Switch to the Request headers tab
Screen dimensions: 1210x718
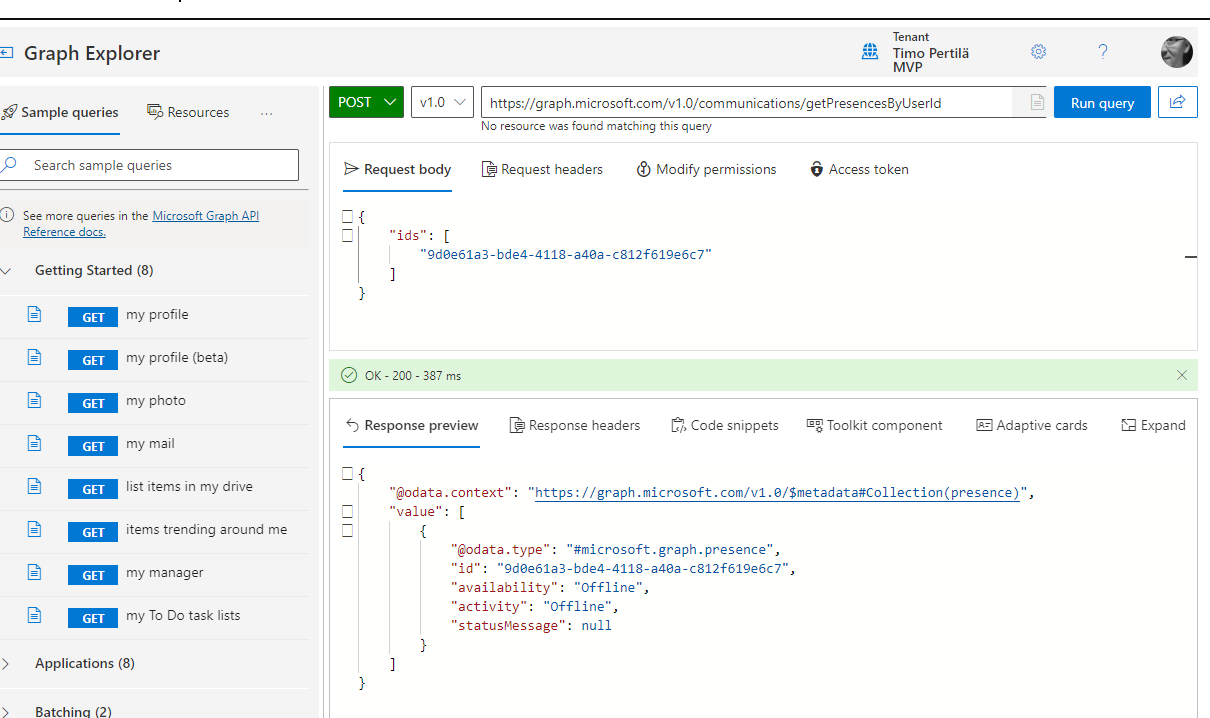(x=542, y=169)
